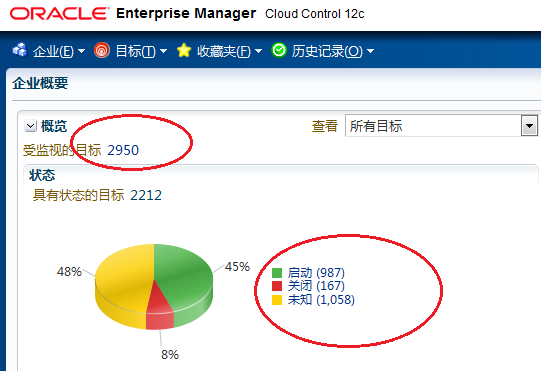Click the red Targets bullseye icon

pos(102,50)
